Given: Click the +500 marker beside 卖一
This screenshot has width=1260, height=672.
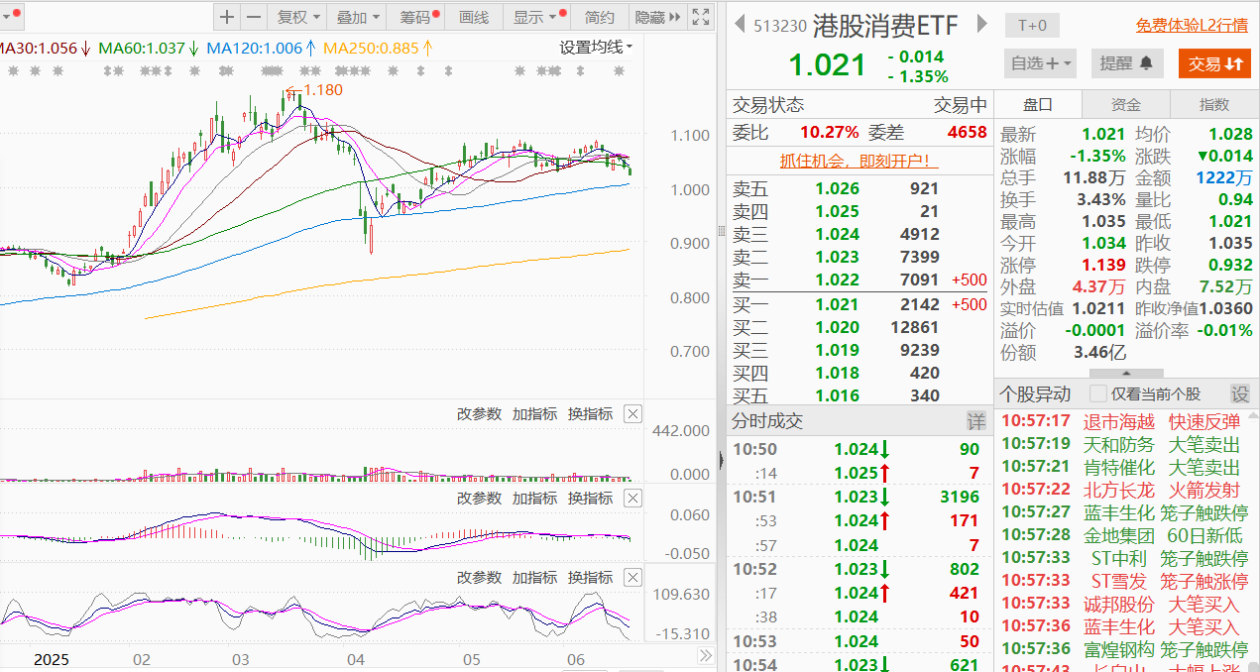Looking at the screenshot, I should pyautogui.click(x=970, y=281).
